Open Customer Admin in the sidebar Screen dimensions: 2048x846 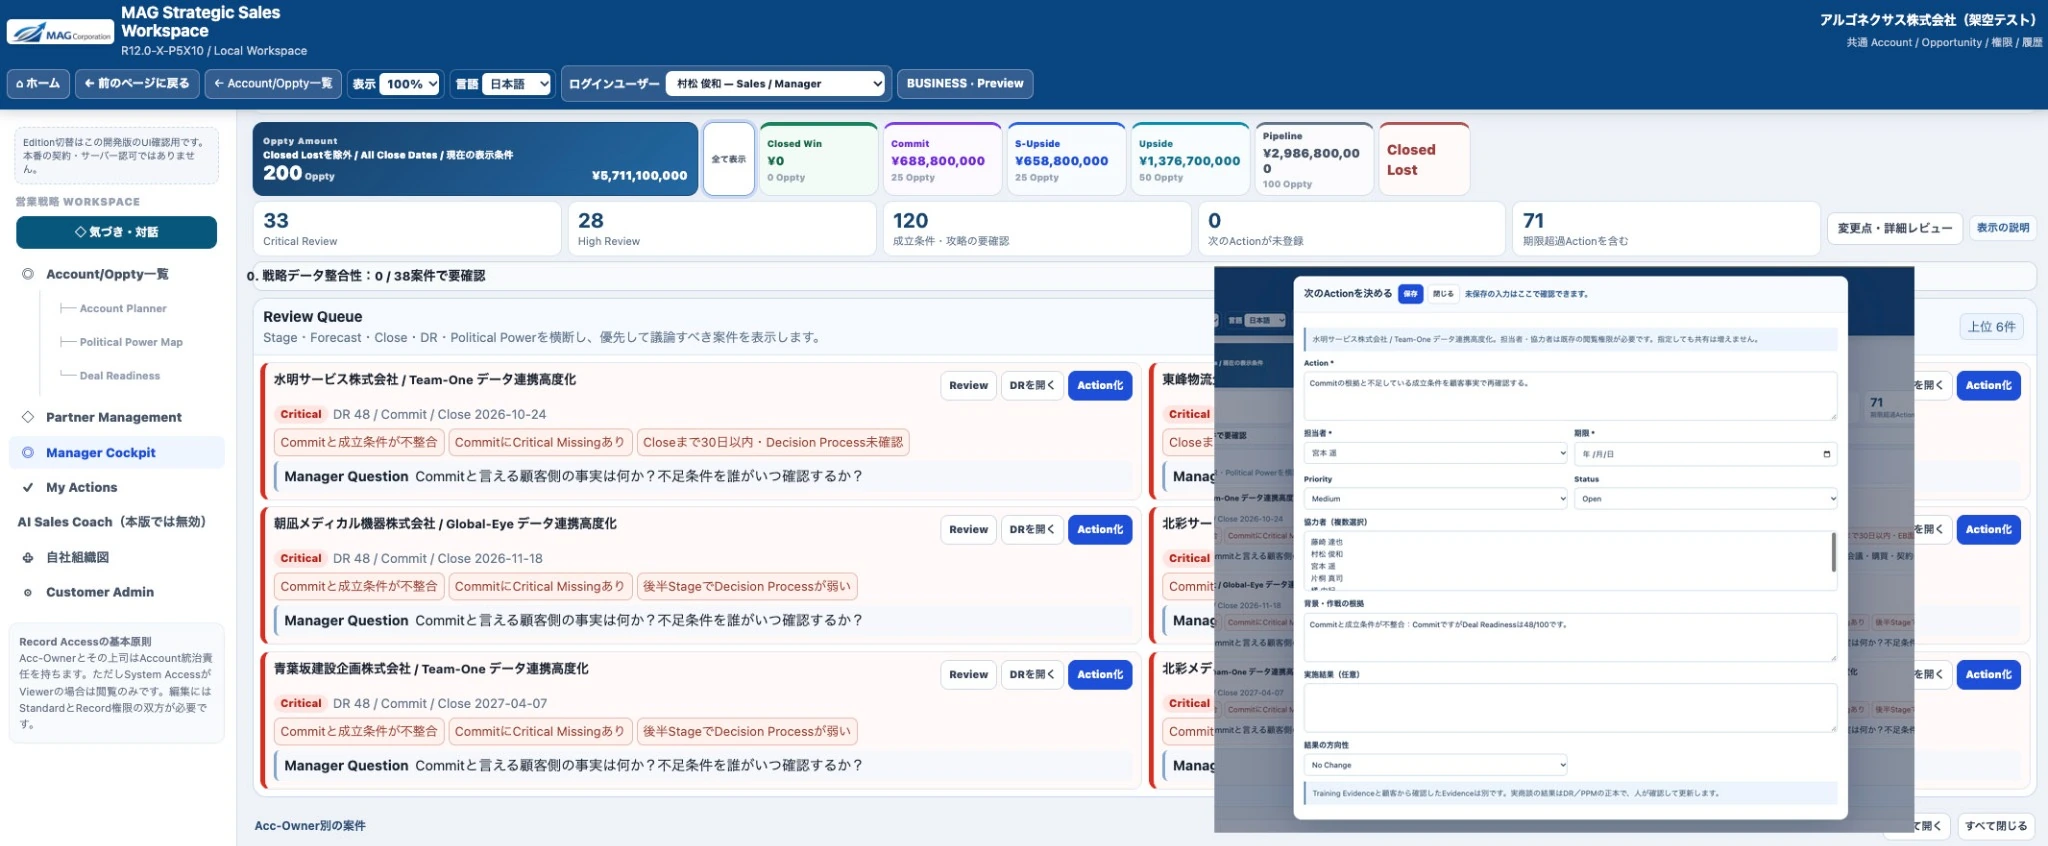99,592
